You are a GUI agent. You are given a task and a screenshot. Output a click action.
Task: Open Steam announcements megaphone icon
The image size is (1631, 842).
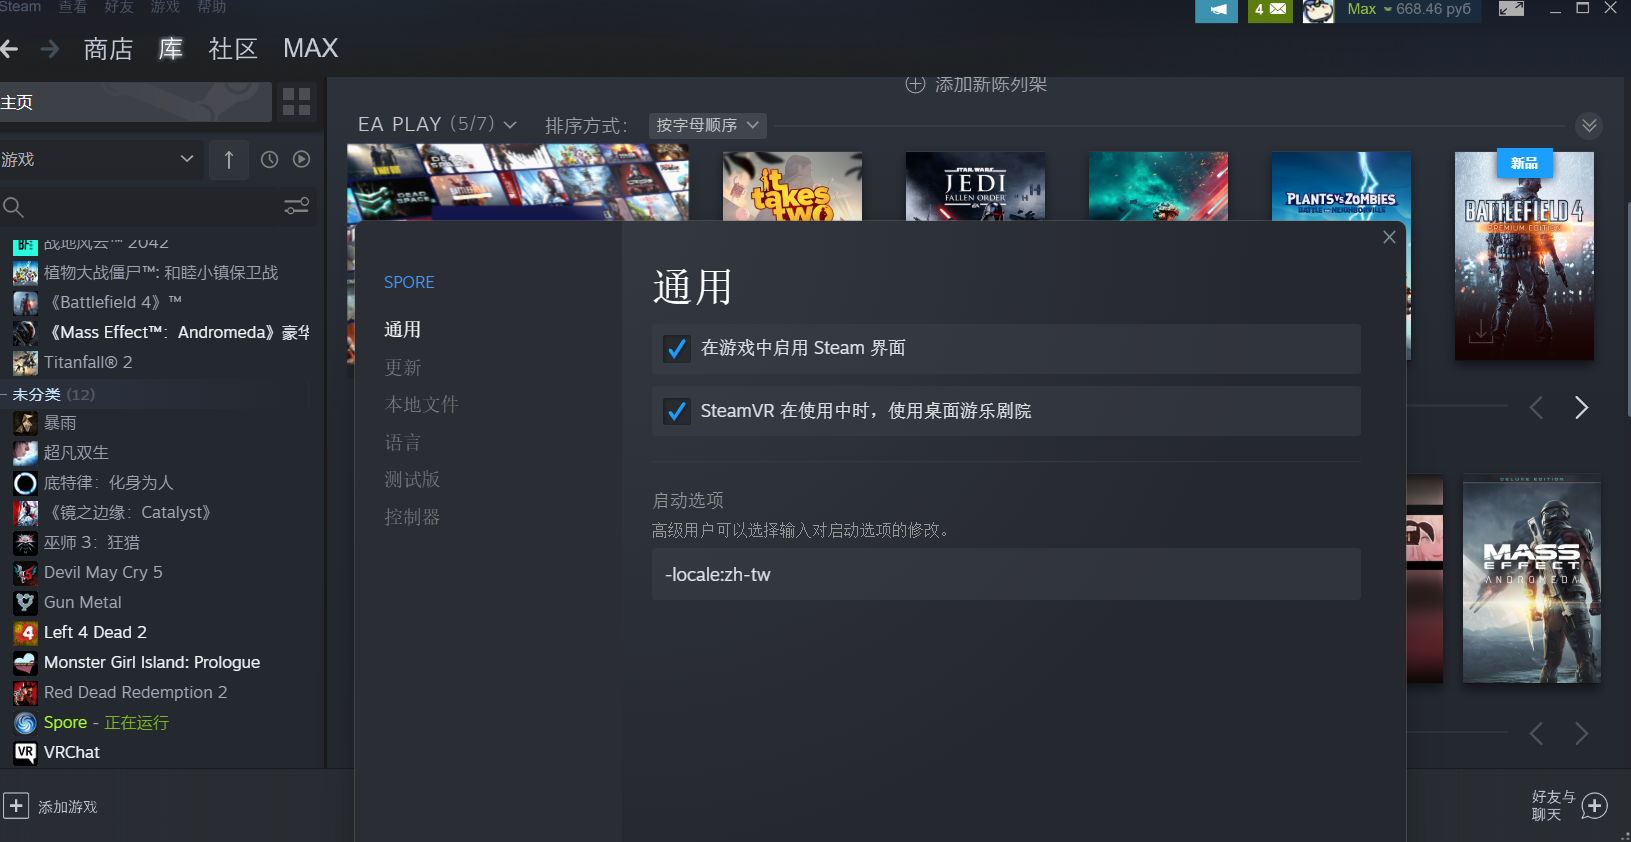tap(1217, 10)
